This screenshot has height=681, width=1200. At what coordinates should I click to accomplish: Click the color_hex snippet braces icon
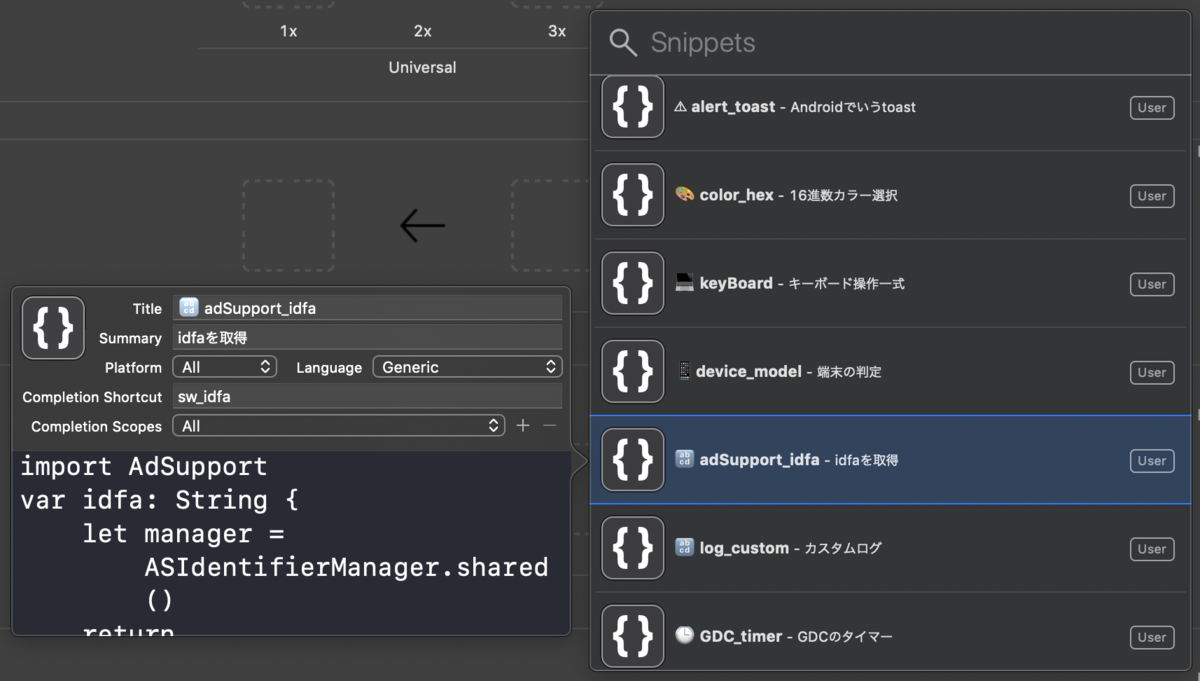tap(633, 195)
